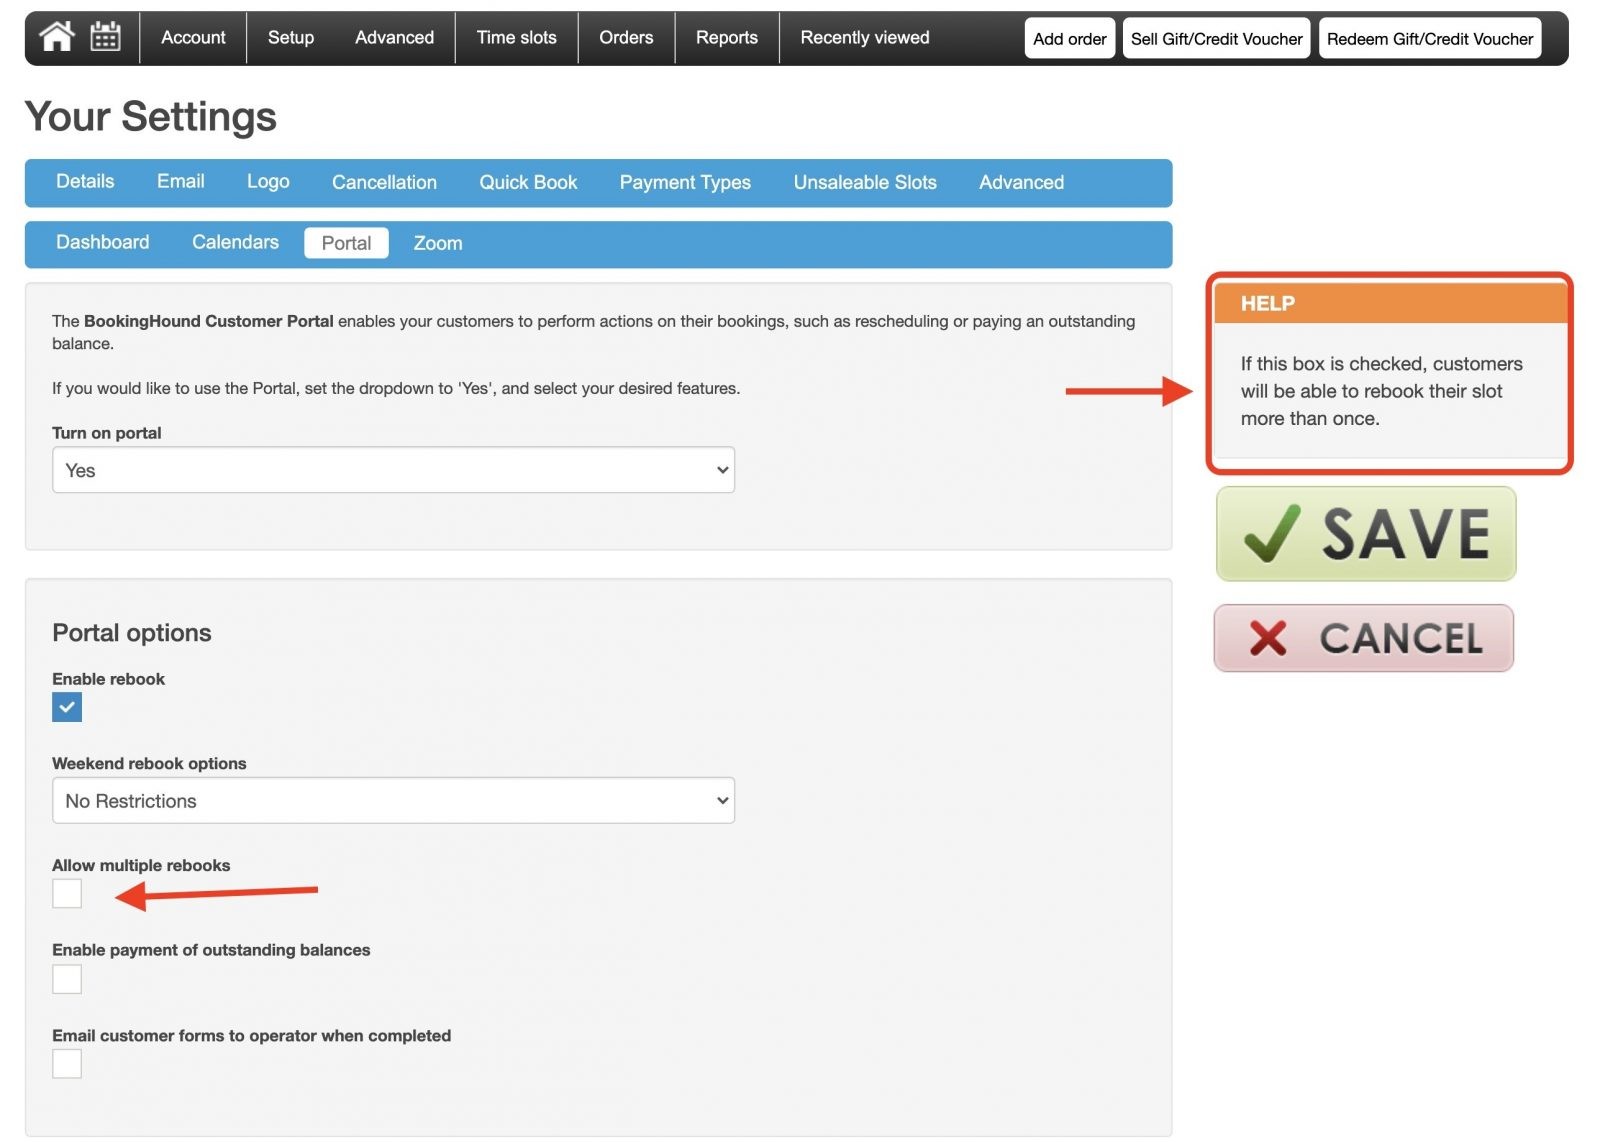
Task: Switch to the Advanced settings tab
Action: click(1021, 183)
